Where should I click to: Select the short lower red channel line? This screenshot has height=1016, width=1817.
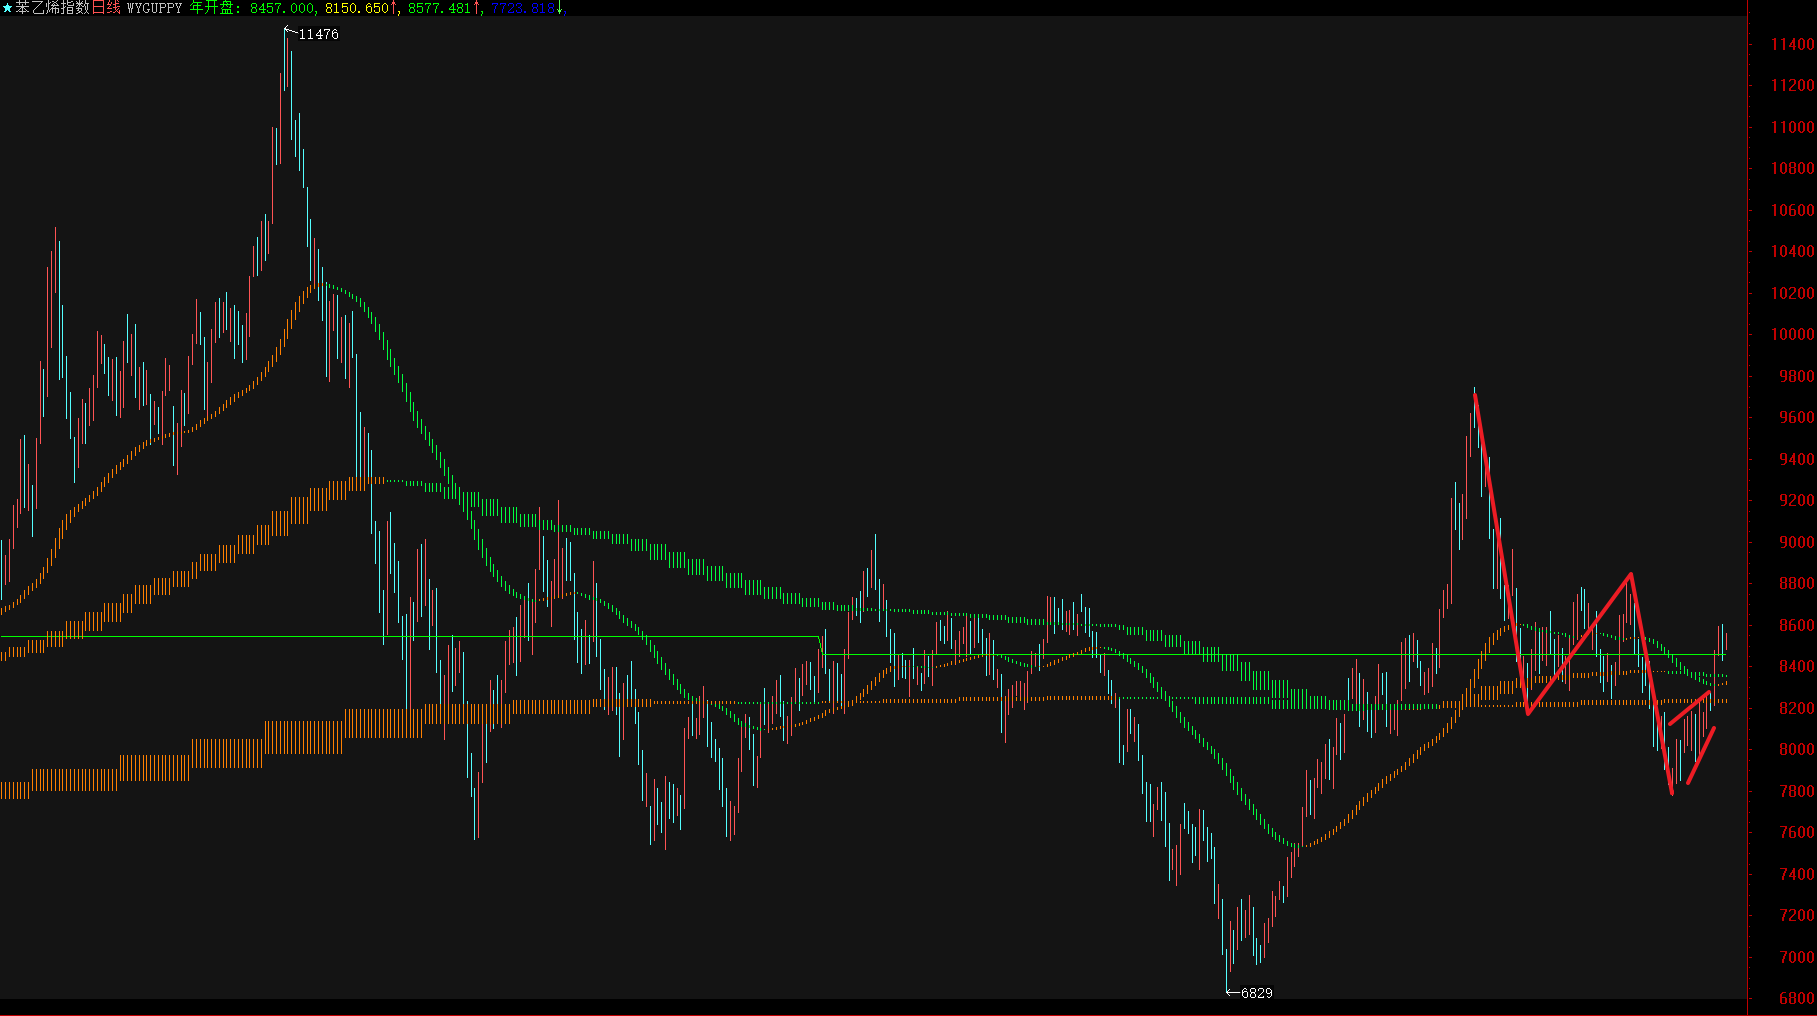(x=1701, y=756)
